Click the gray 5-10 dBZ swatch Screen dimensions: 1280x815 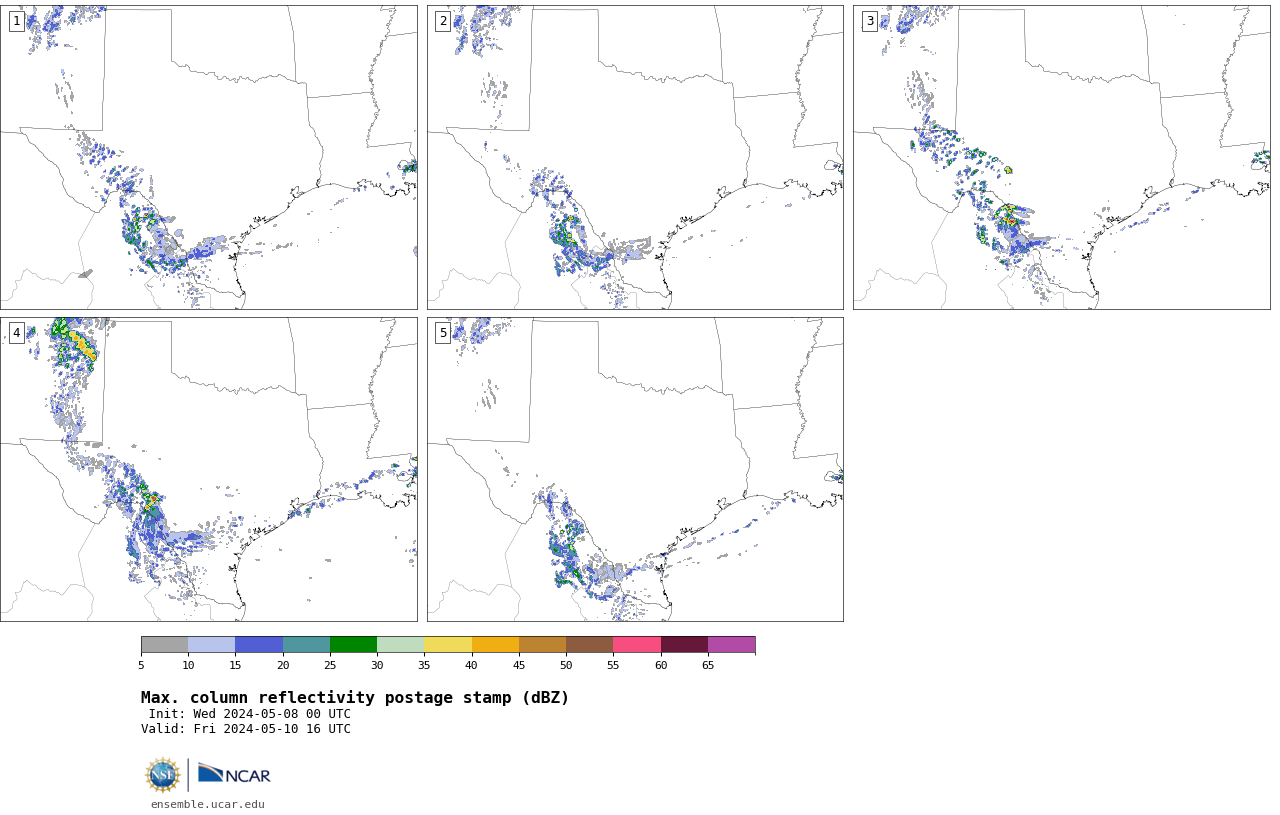click(164, 645)
